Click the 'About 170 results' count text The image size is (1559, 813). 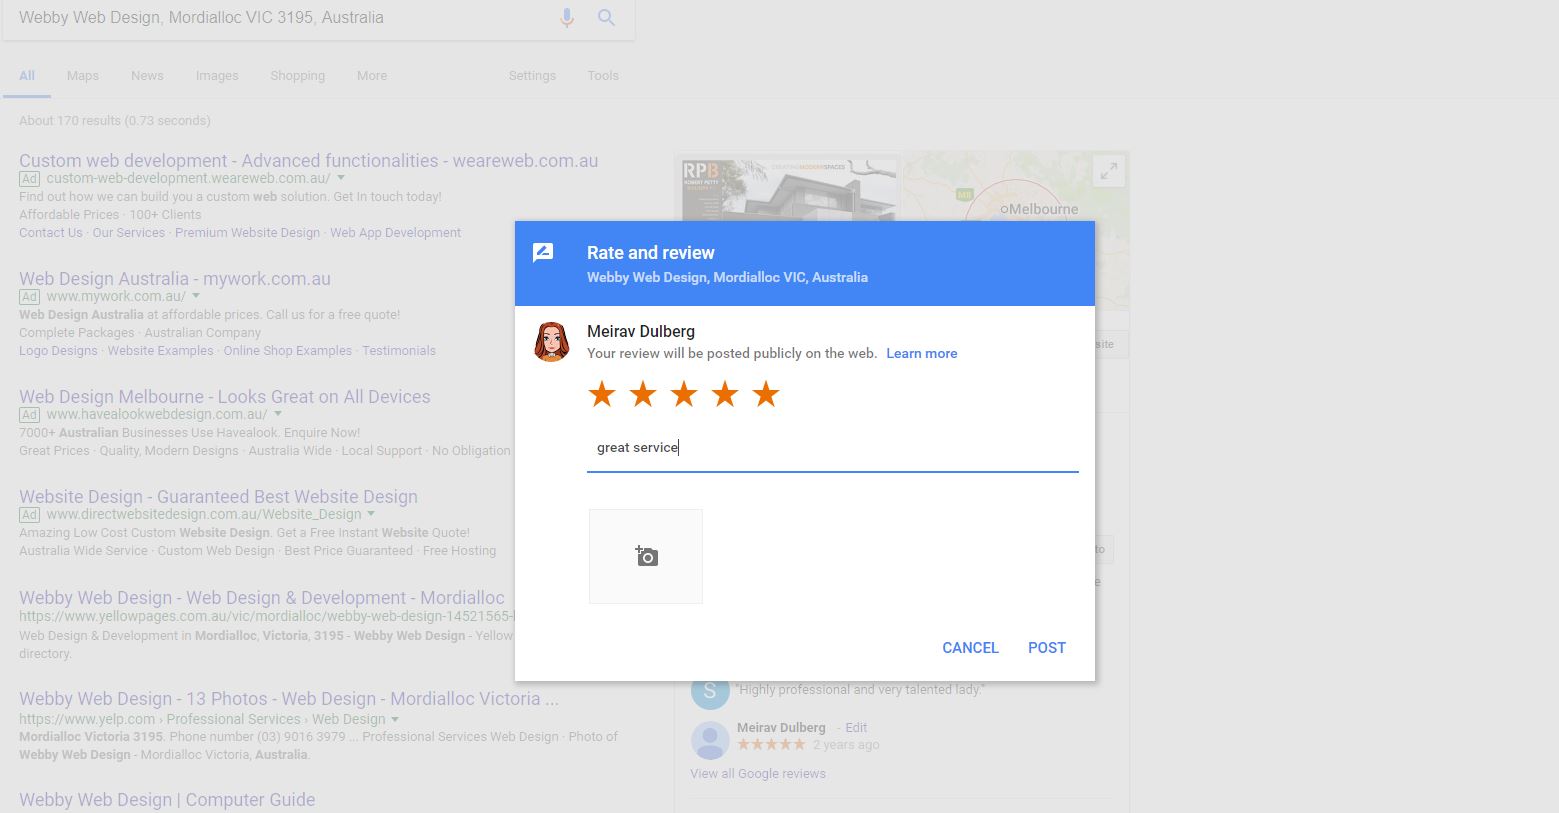click(115, 121)
